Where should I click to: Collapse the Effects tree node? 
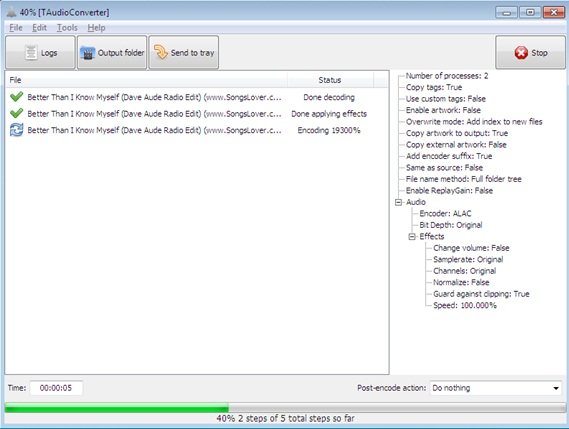(412, 237)
